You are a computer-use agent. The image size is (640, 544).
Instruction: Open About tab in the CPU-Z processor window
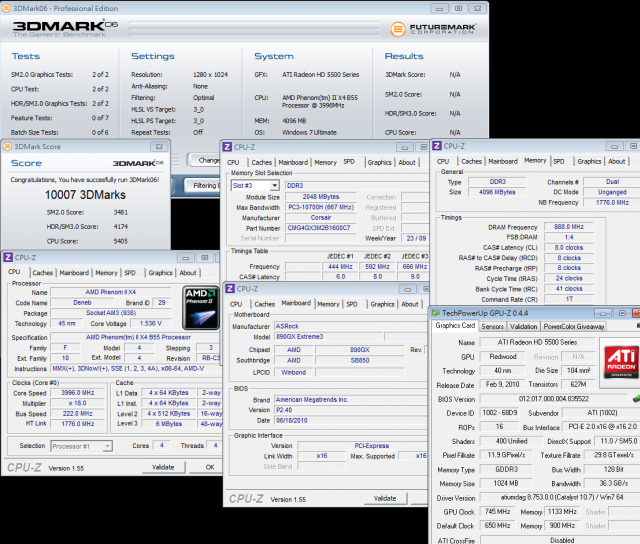point(188,273)
